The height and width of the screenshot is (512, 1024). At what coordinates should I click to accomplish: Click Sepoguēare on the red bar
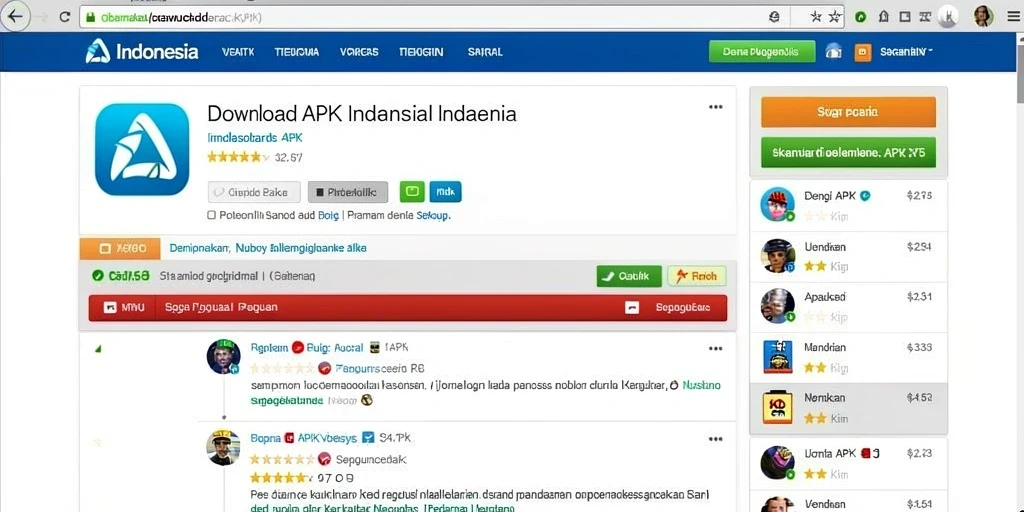[682, 307]
